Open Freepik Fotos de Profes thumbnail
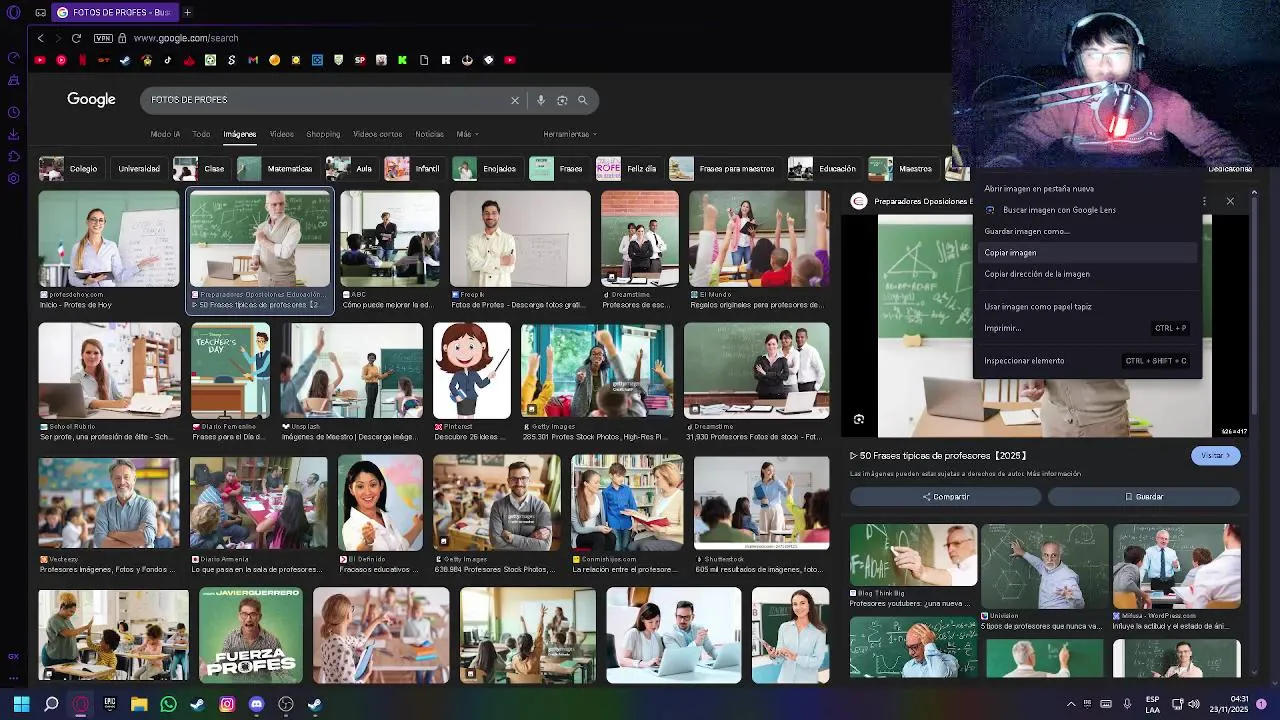This screenshot has width=1280, height=720. pos(520,239)
